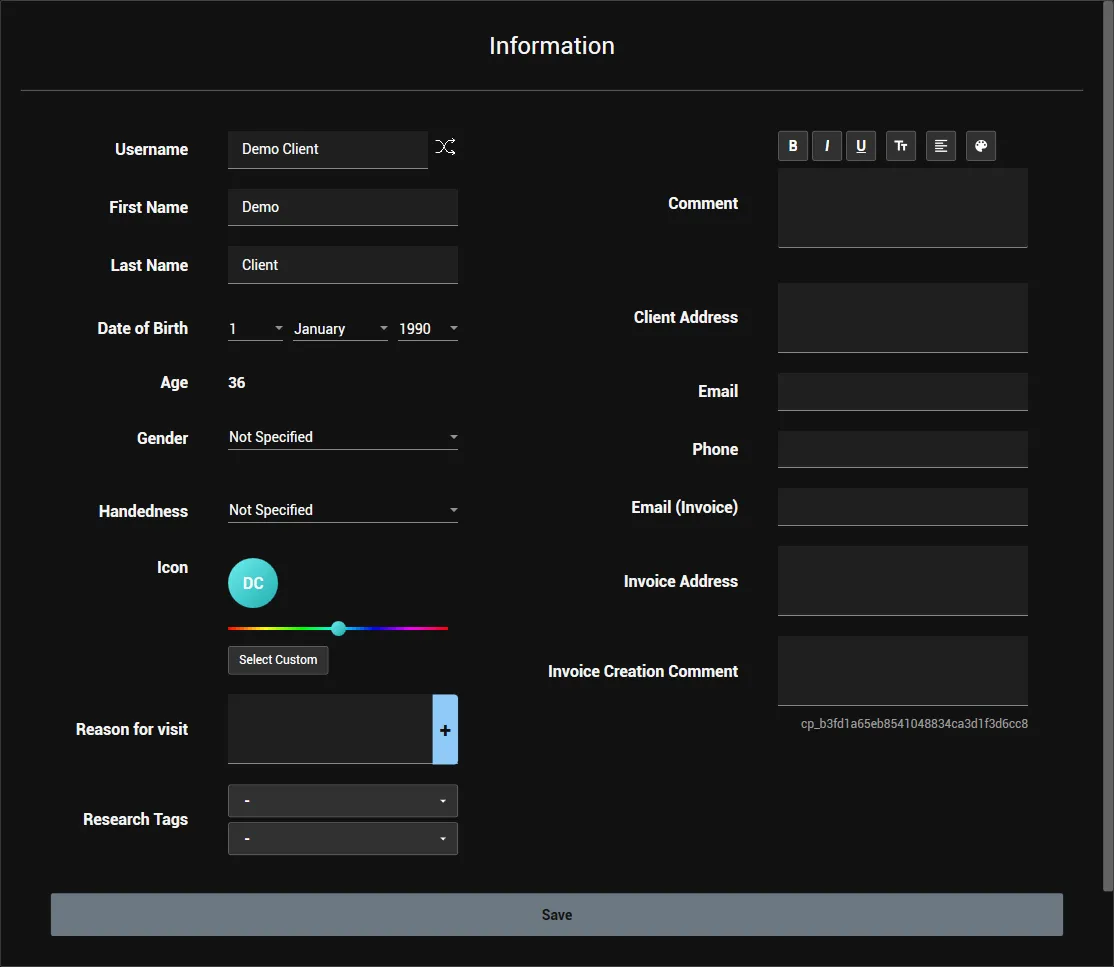Focus the First Name input field
This screenshot has width=1114, height=967.
[x=343, y=207]
